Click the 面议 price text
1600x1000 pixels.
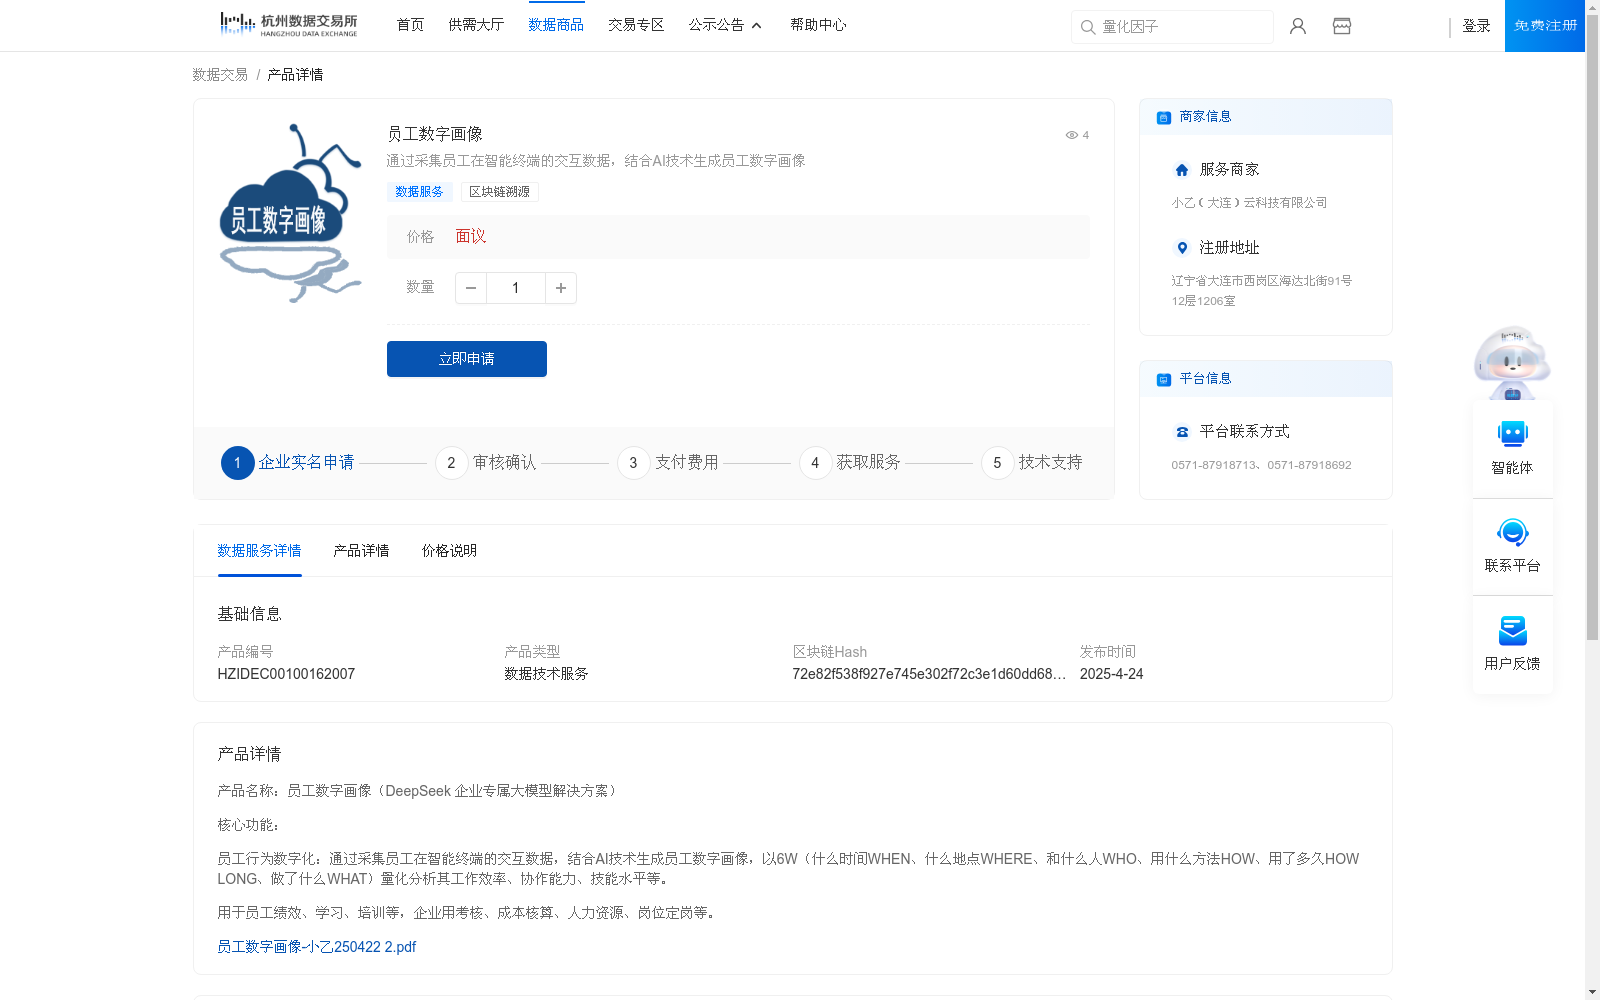pos(471,237)
